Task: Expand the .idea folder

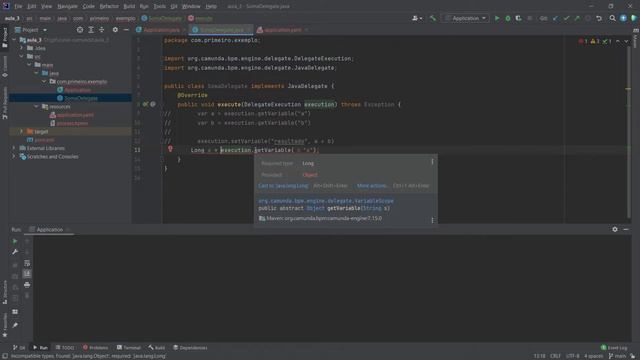Action: coord(22,48)
